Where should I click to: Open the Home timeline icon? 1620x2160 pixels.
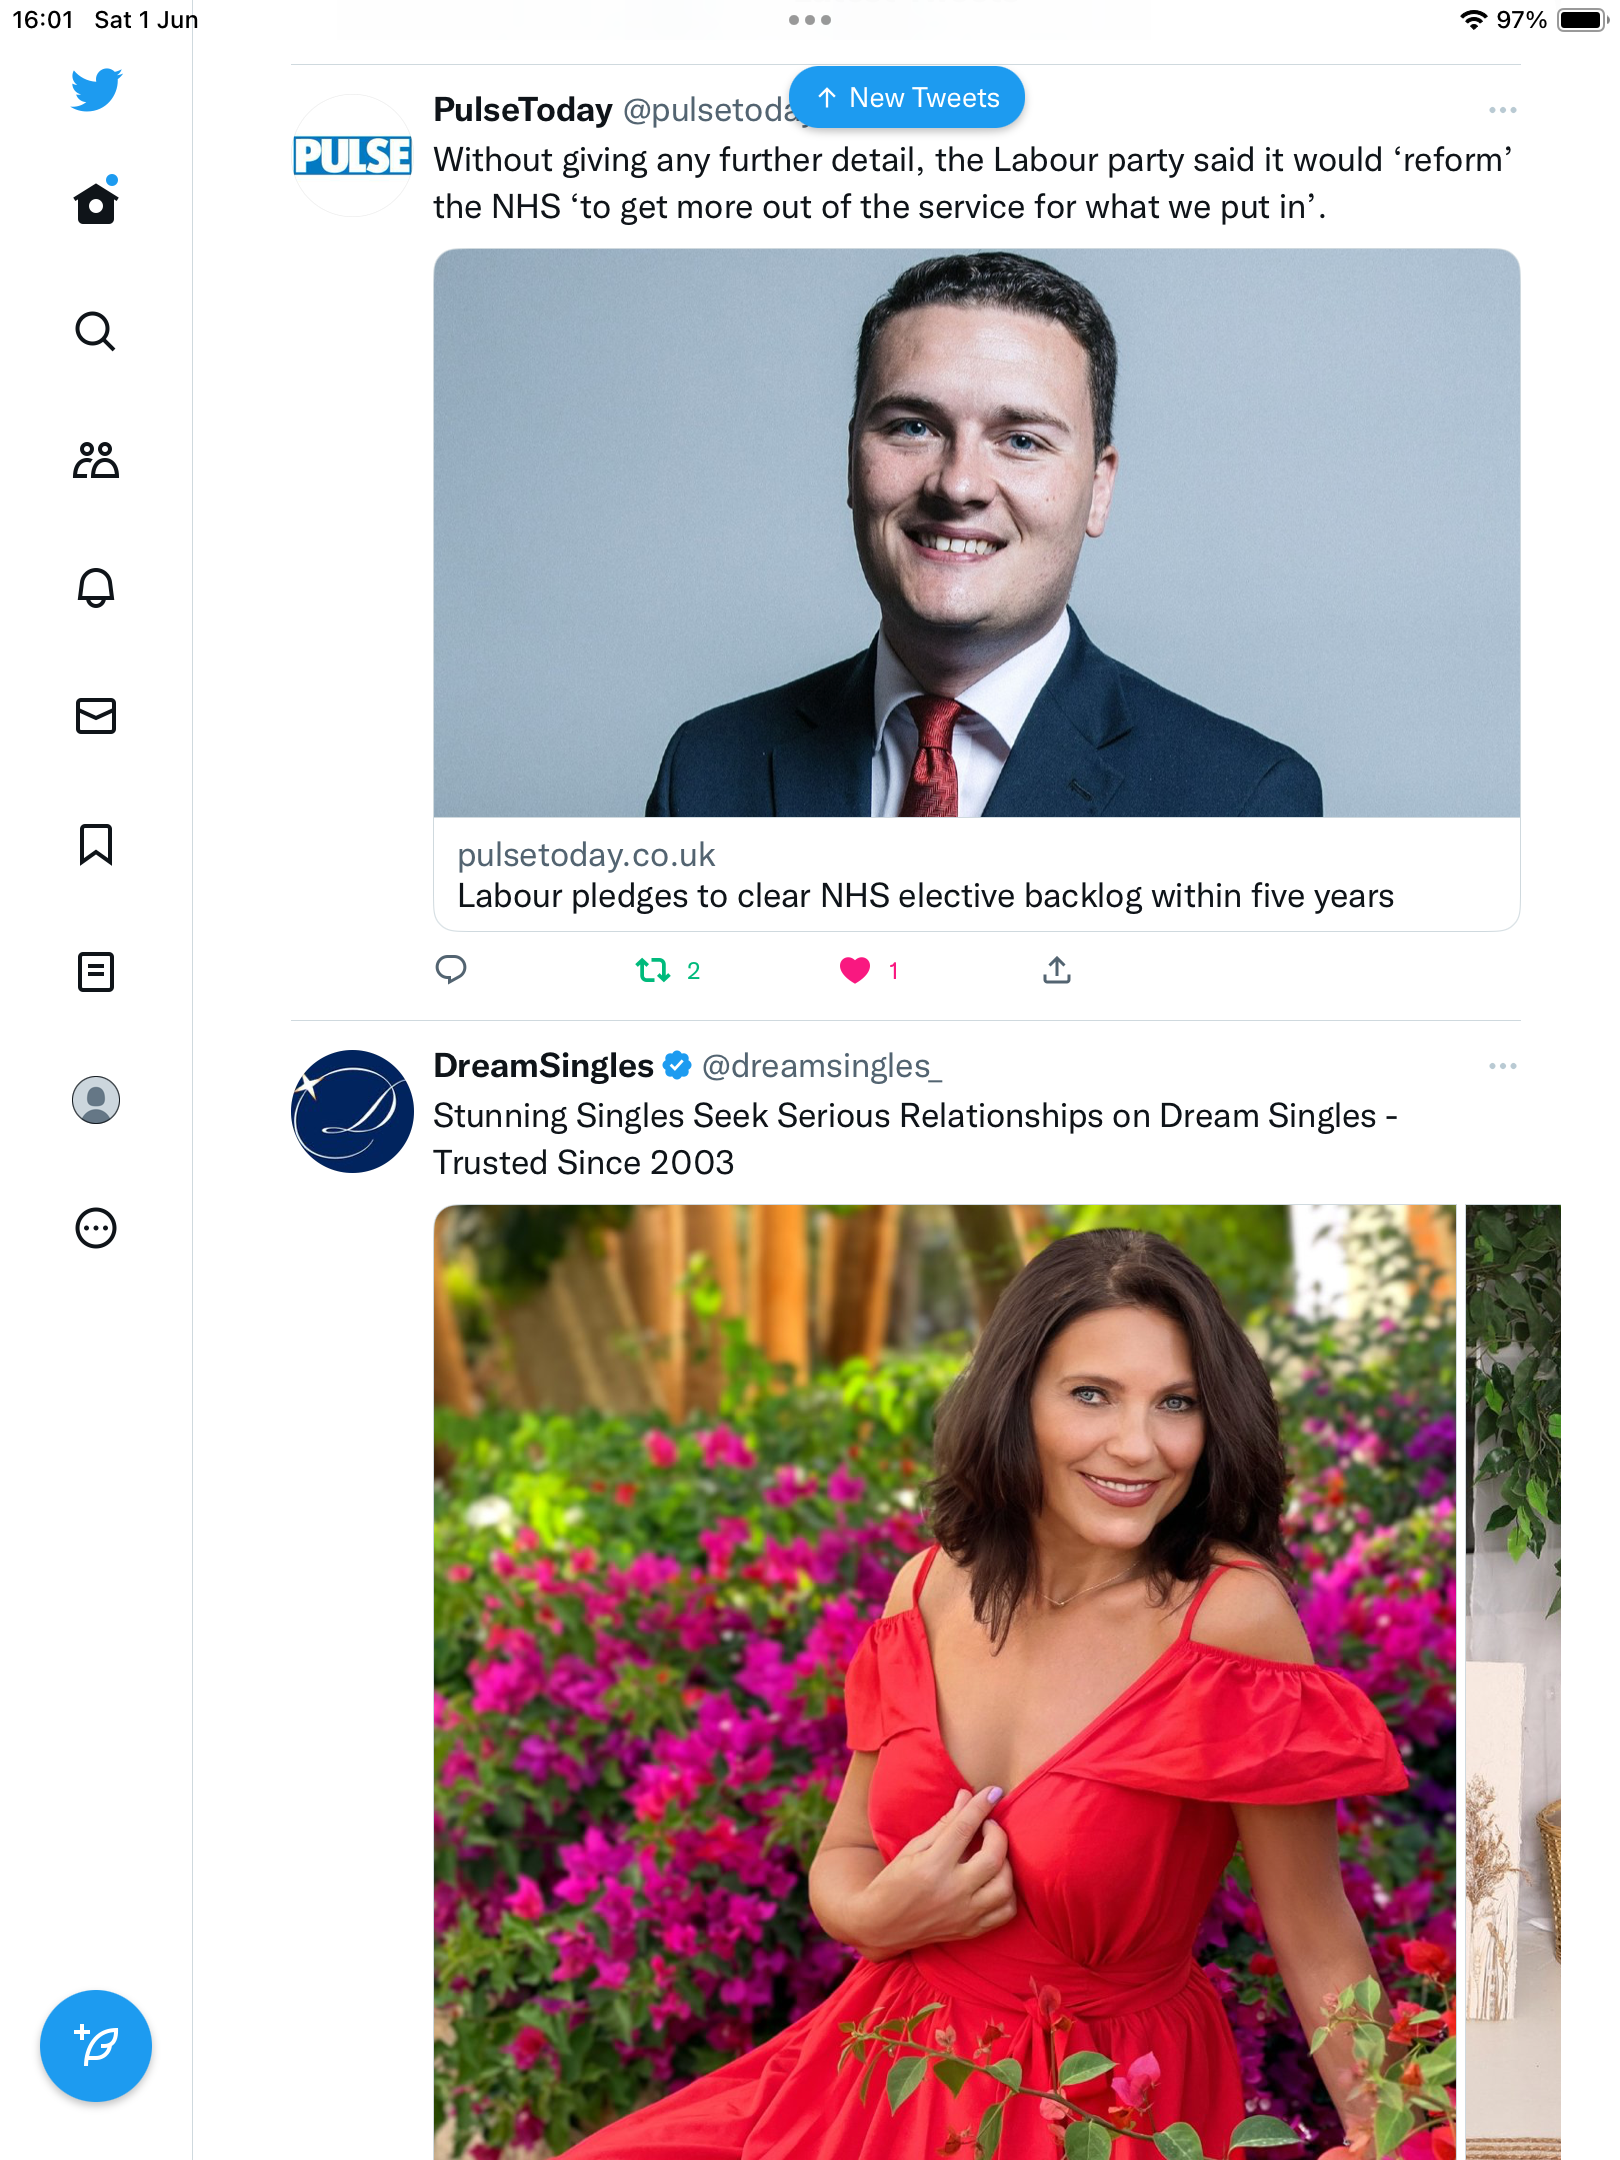click(x=96, y=203)
